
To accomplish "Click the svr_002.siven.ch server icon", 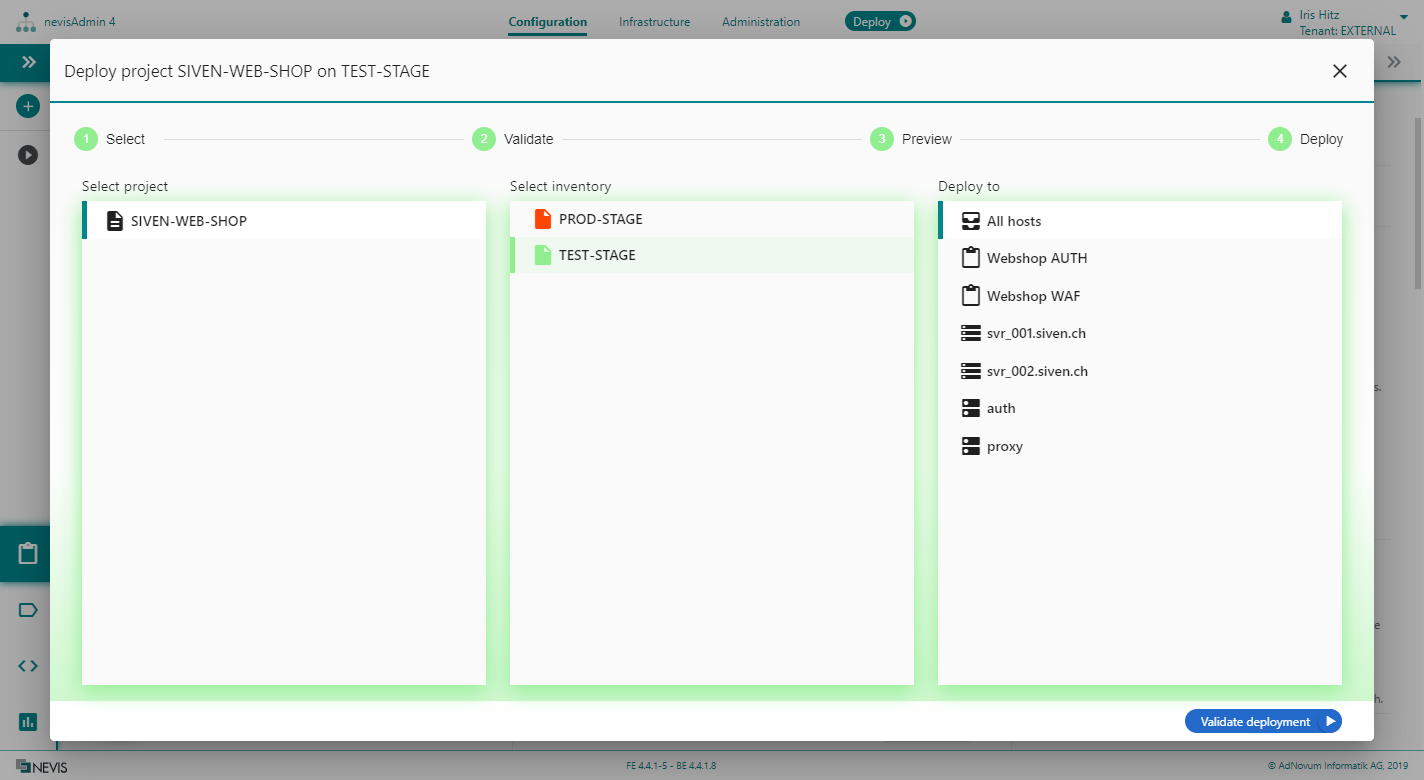I will (970, 371).
